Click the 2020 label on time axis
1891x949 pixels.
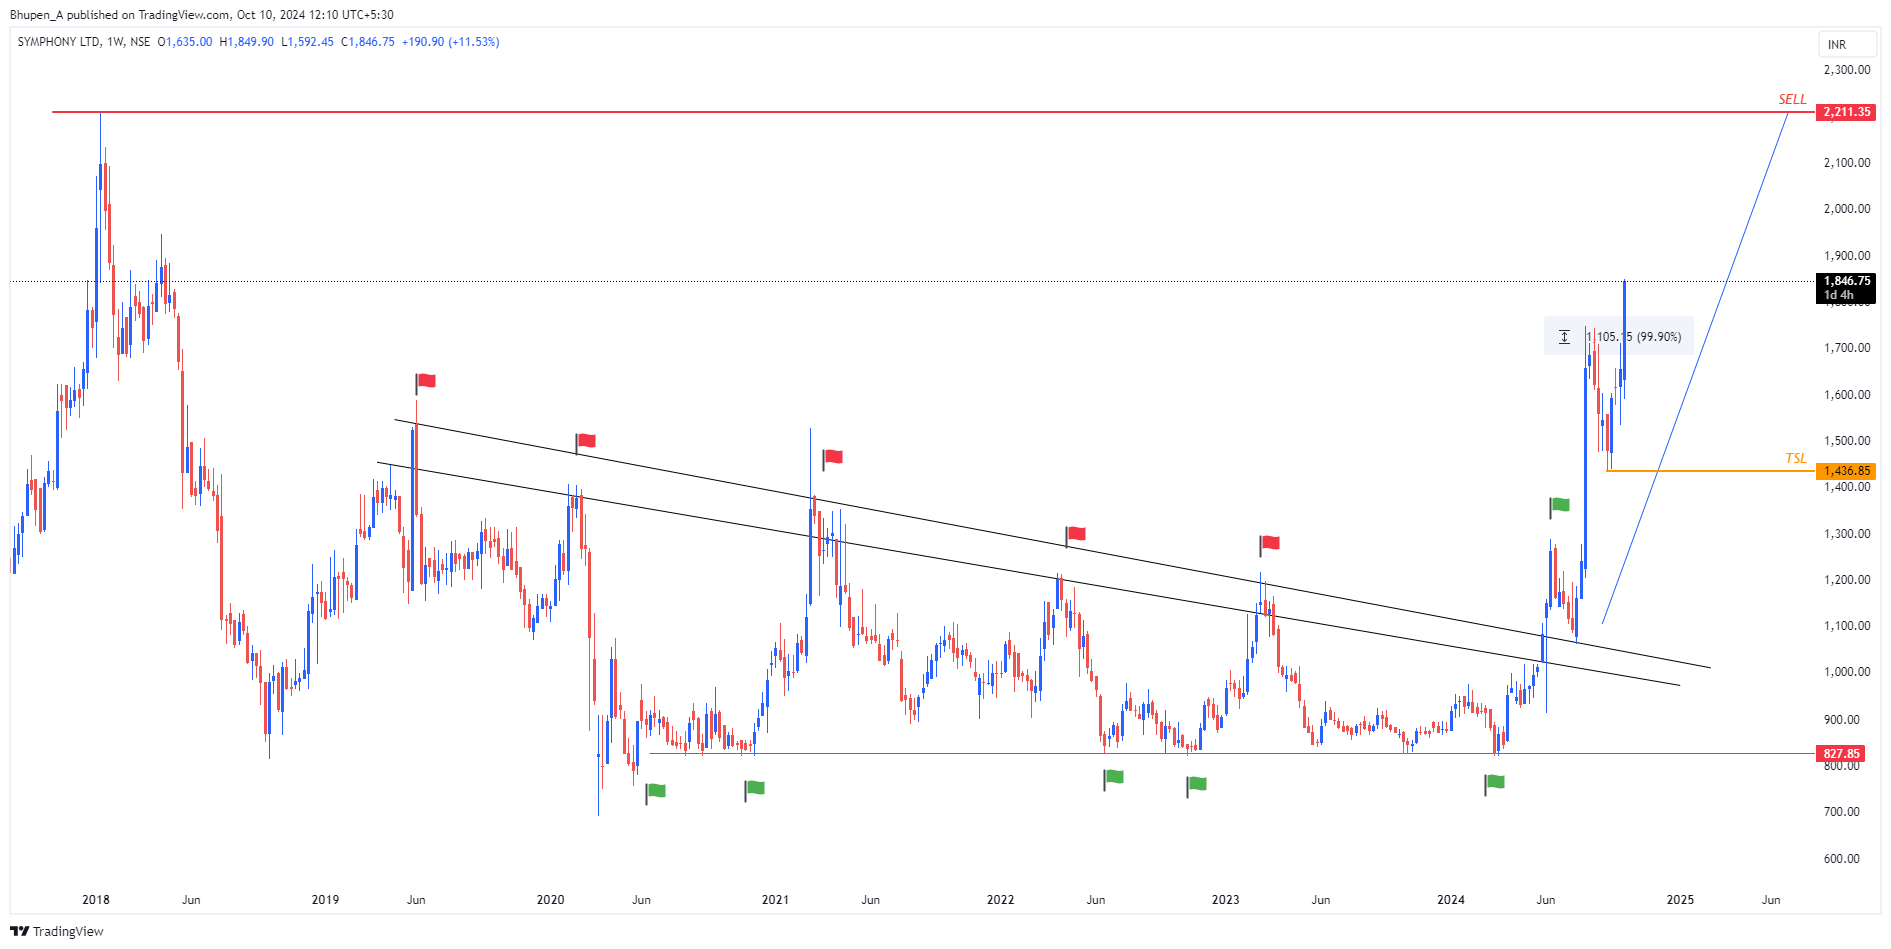[x=550, y=900]
